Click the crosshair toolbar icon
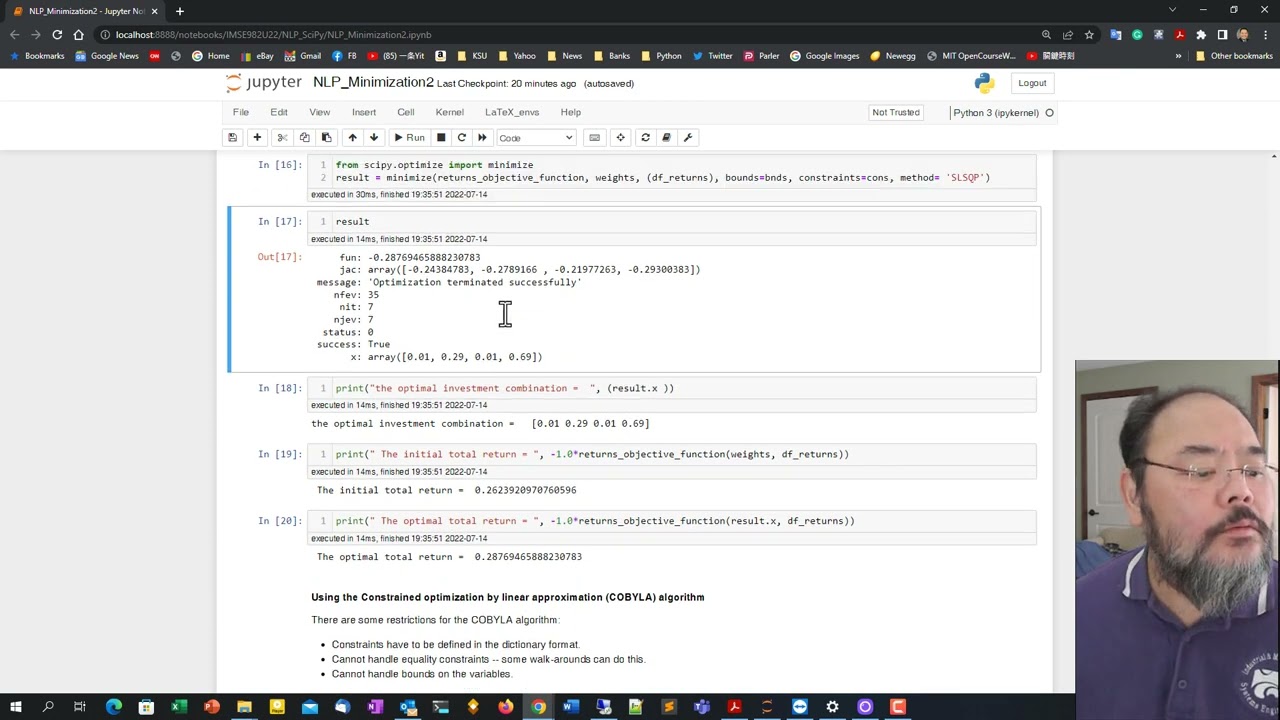The image size is (1280, 720). coord(620,138)
